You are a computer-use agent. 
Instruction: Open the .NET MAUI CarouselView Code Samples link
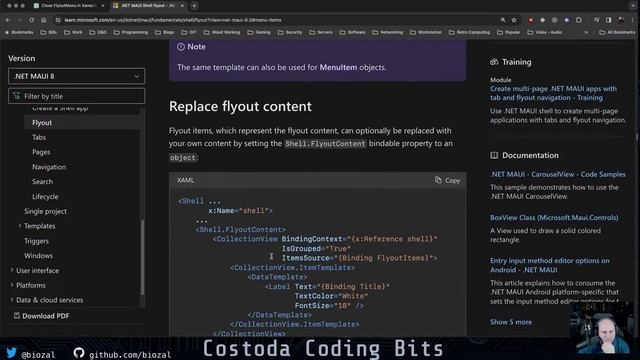[558, 174]
